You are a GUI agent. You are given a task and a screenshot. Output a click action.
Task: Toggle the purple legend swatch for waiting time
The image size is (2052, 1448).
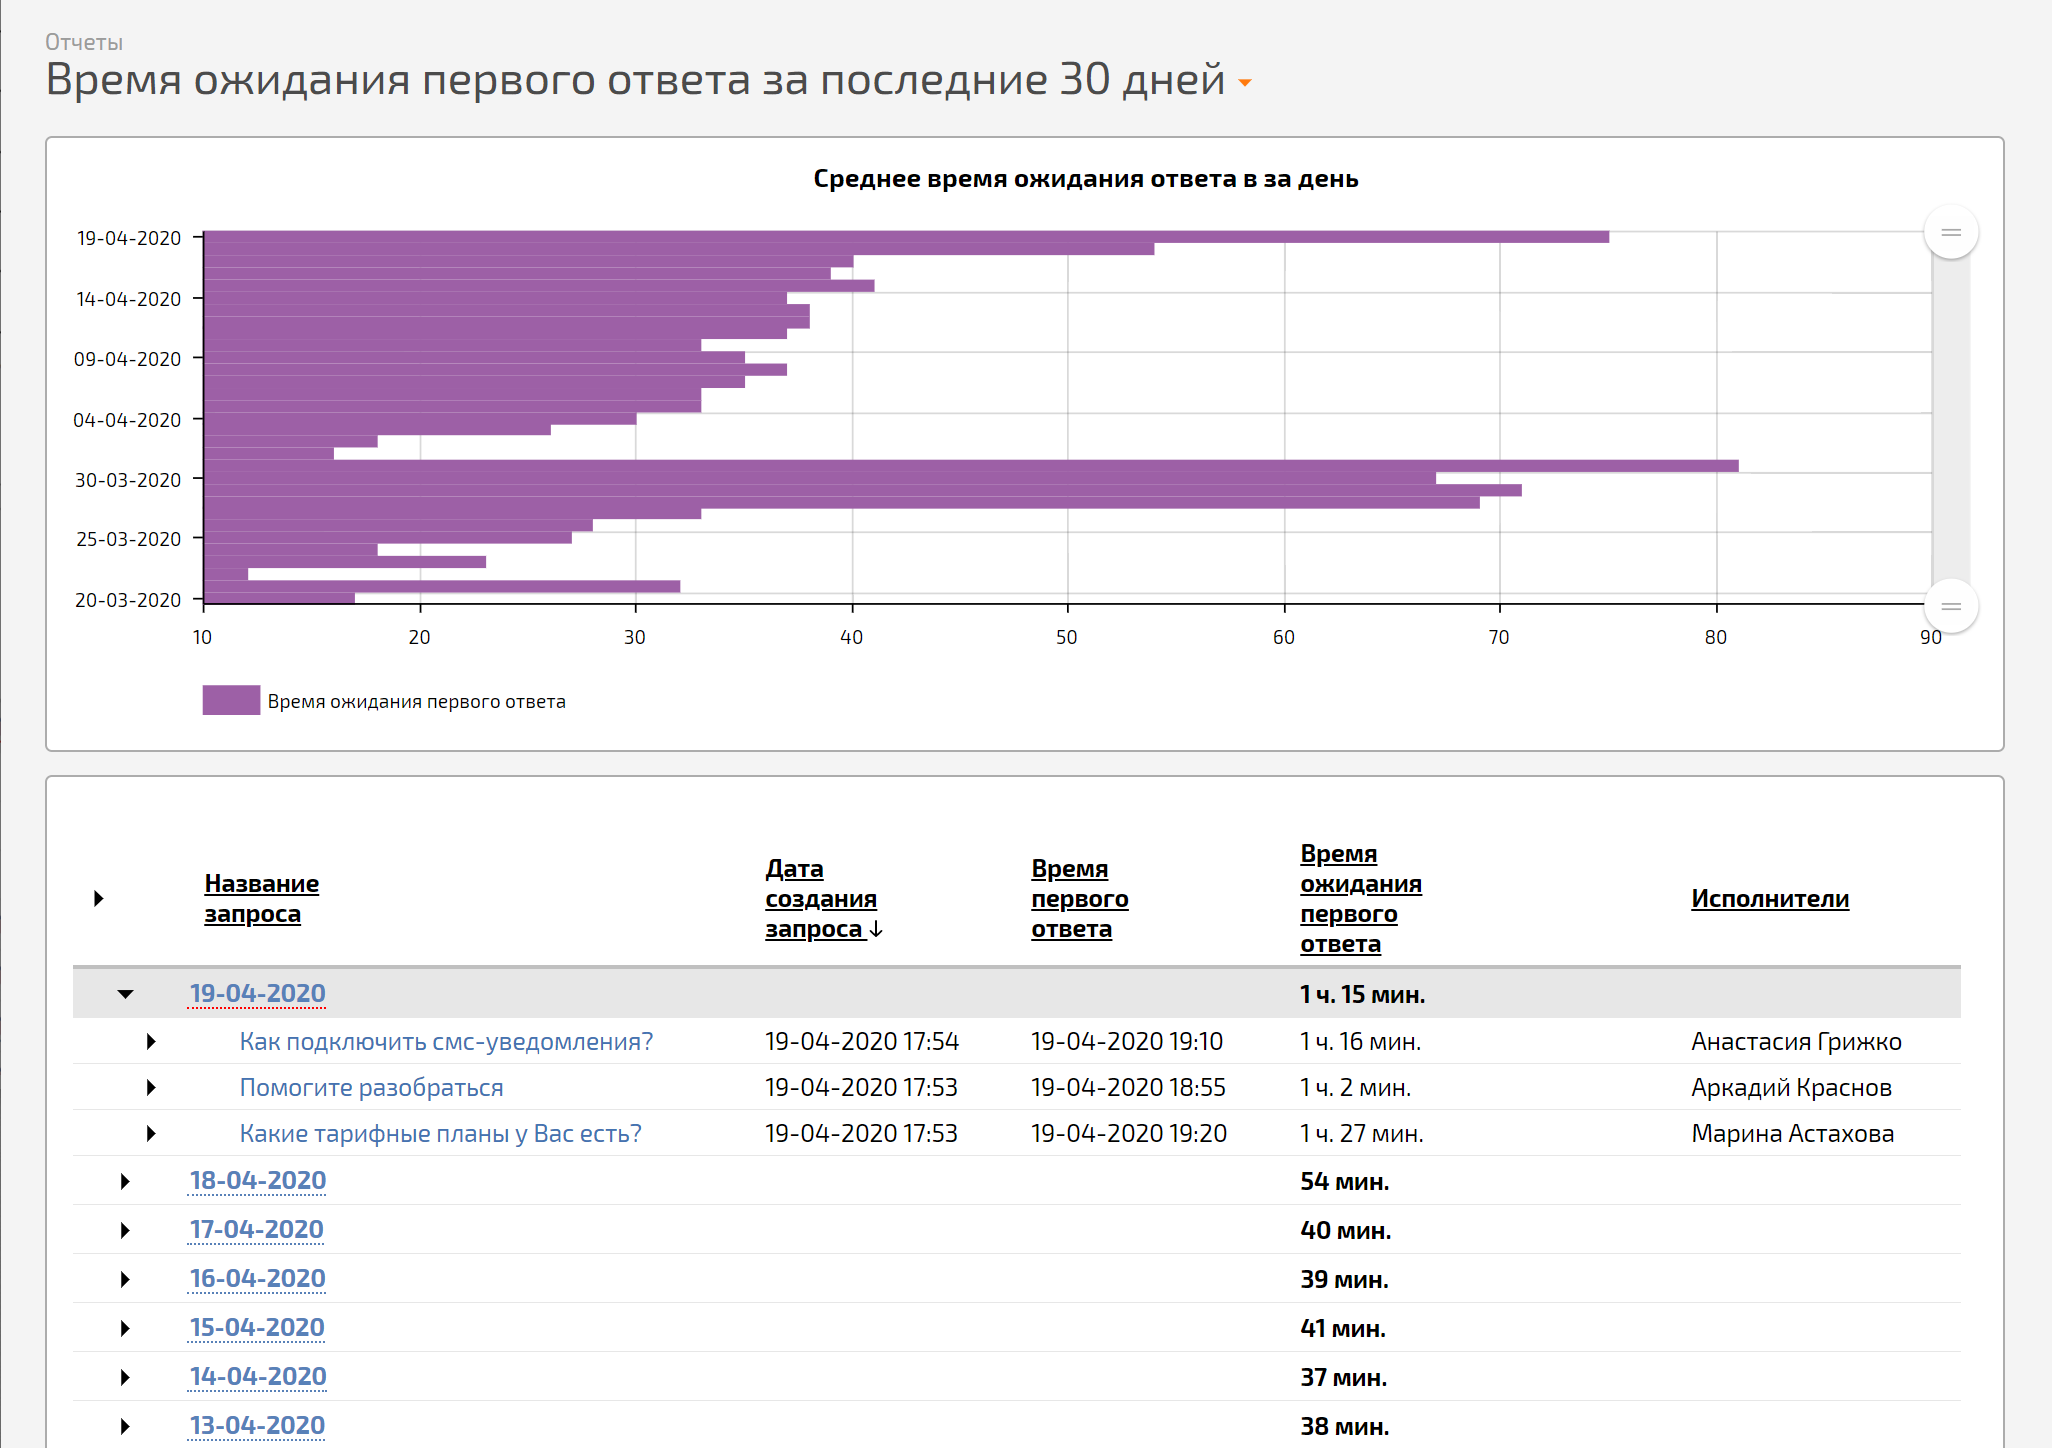(231, 700)
